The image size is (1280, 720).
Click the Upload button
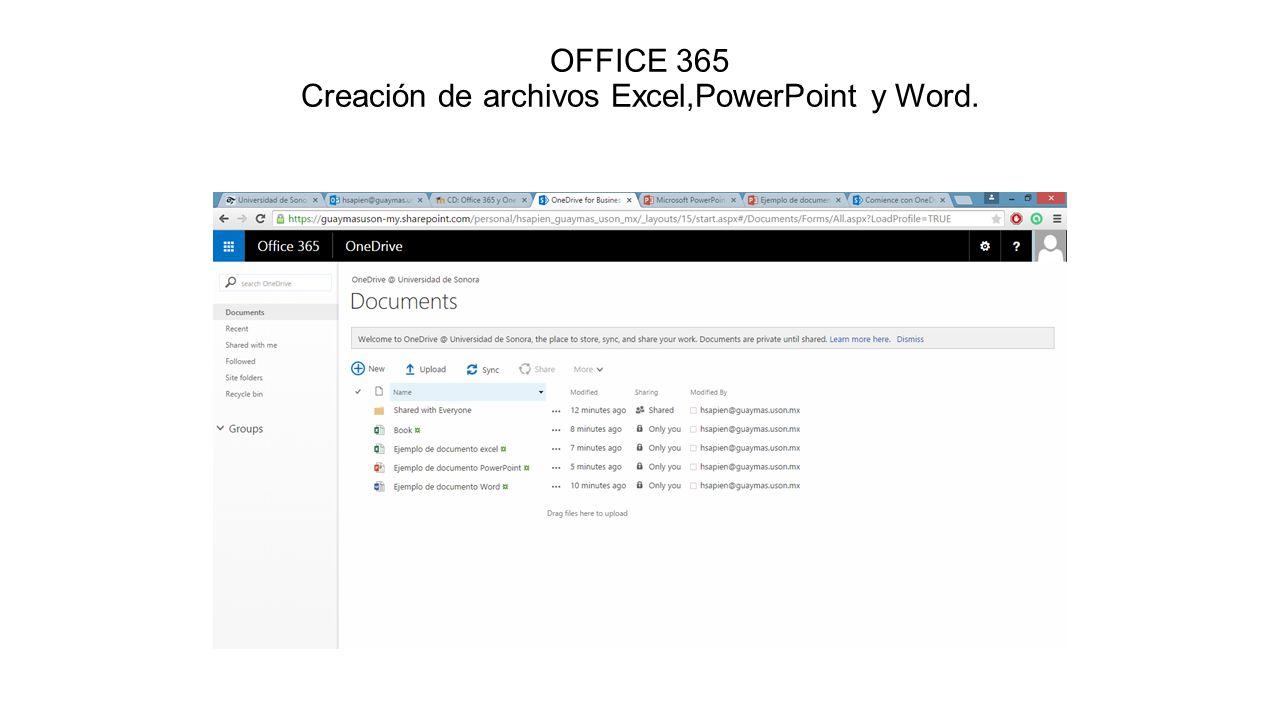click(425, 369)
